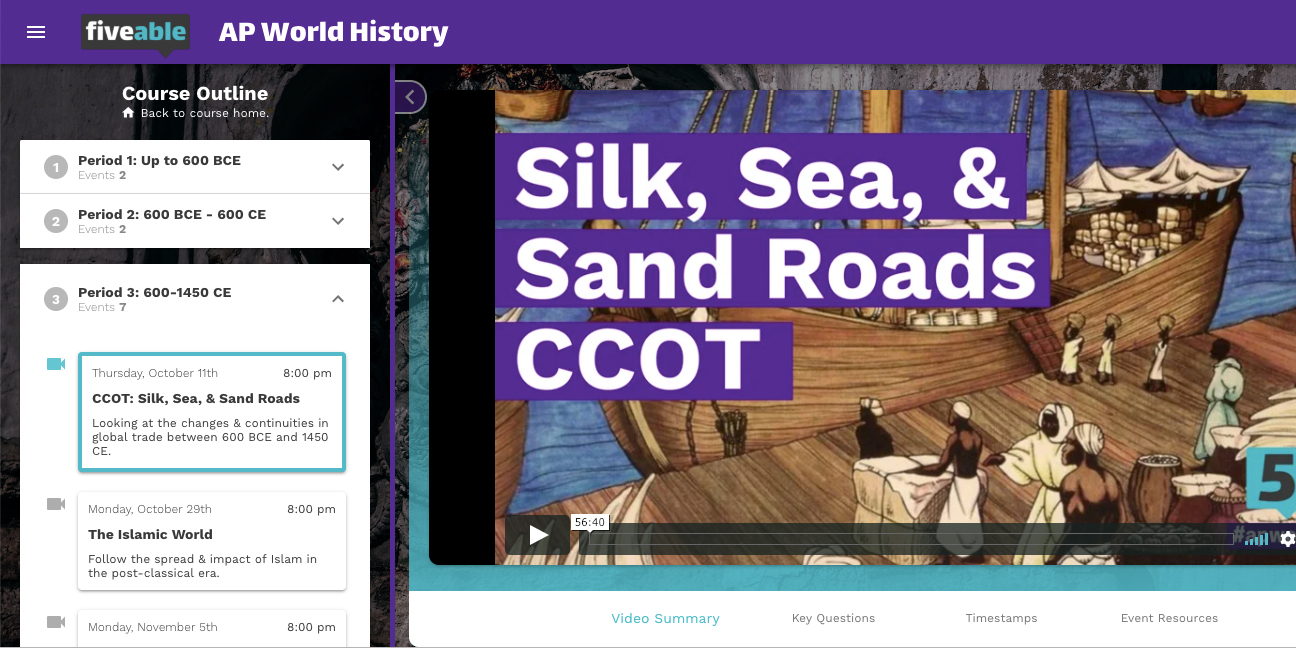
Task: Expand Period 2: 600 BCE - 600 CE
Action: click(195, 221)
